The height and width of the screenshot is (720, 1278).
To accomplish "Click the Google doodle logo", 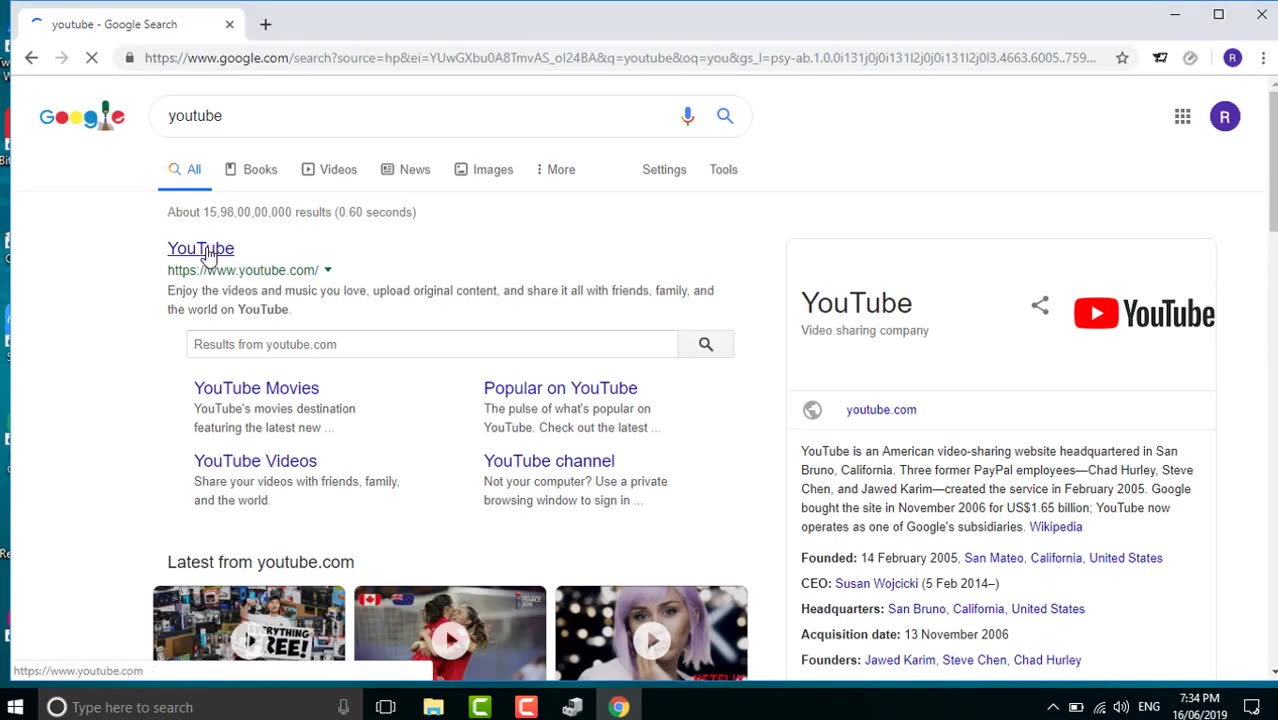I will click(x=82, y=116).
